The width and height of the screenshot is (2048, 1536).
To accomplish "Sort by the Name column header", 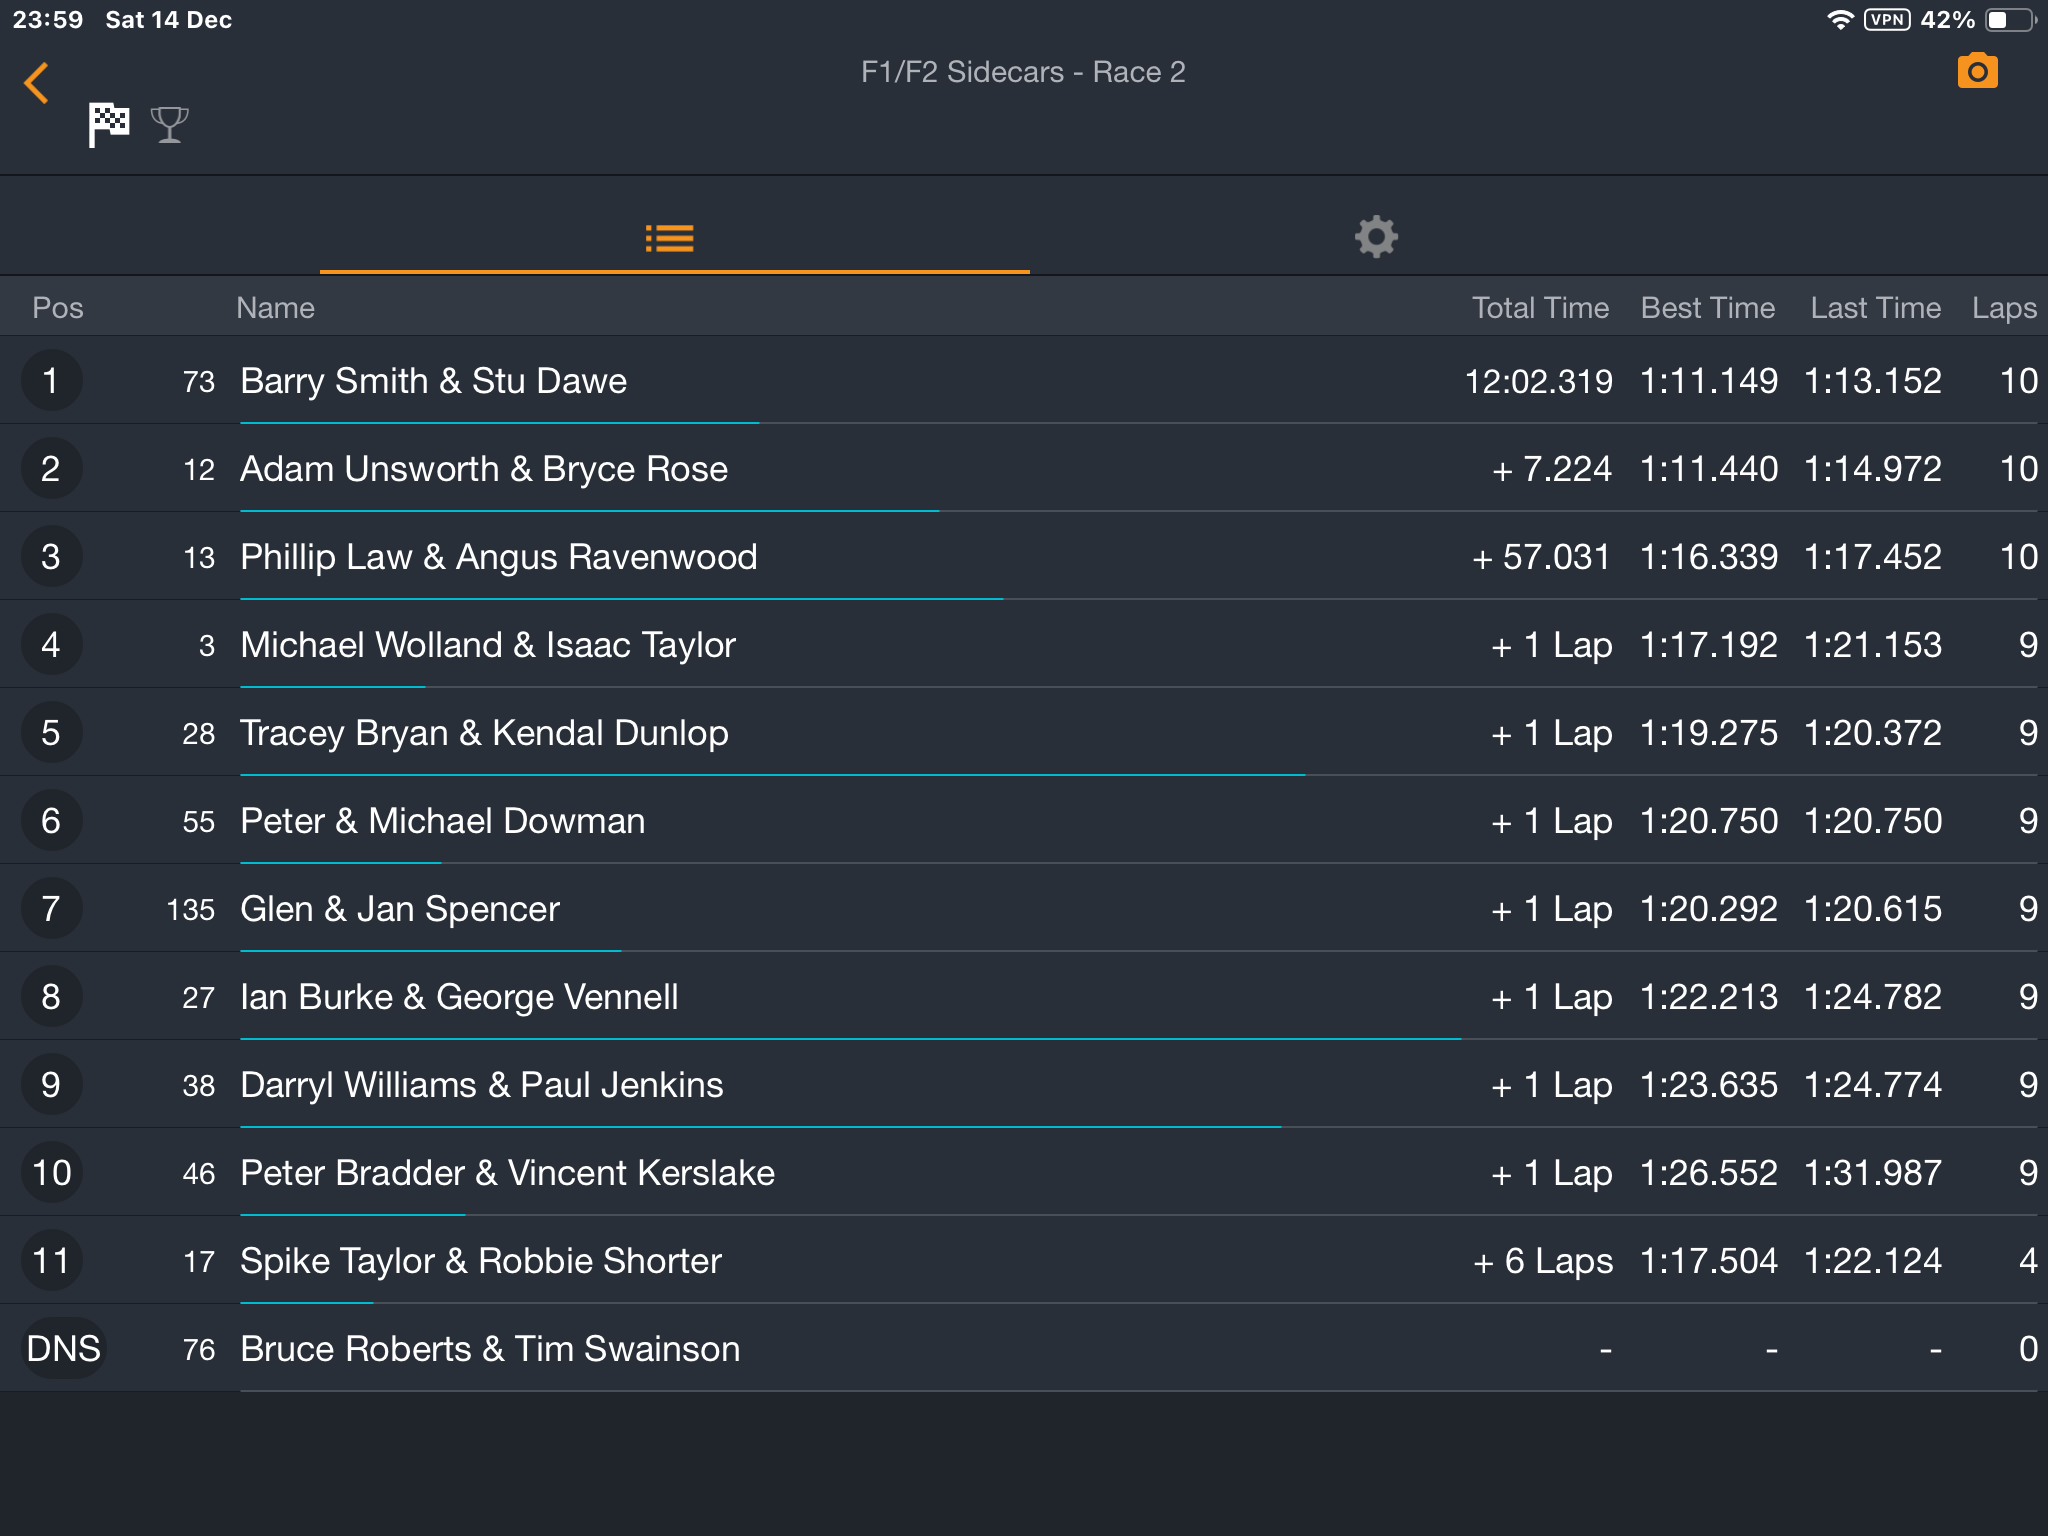I will click(275, 308).
